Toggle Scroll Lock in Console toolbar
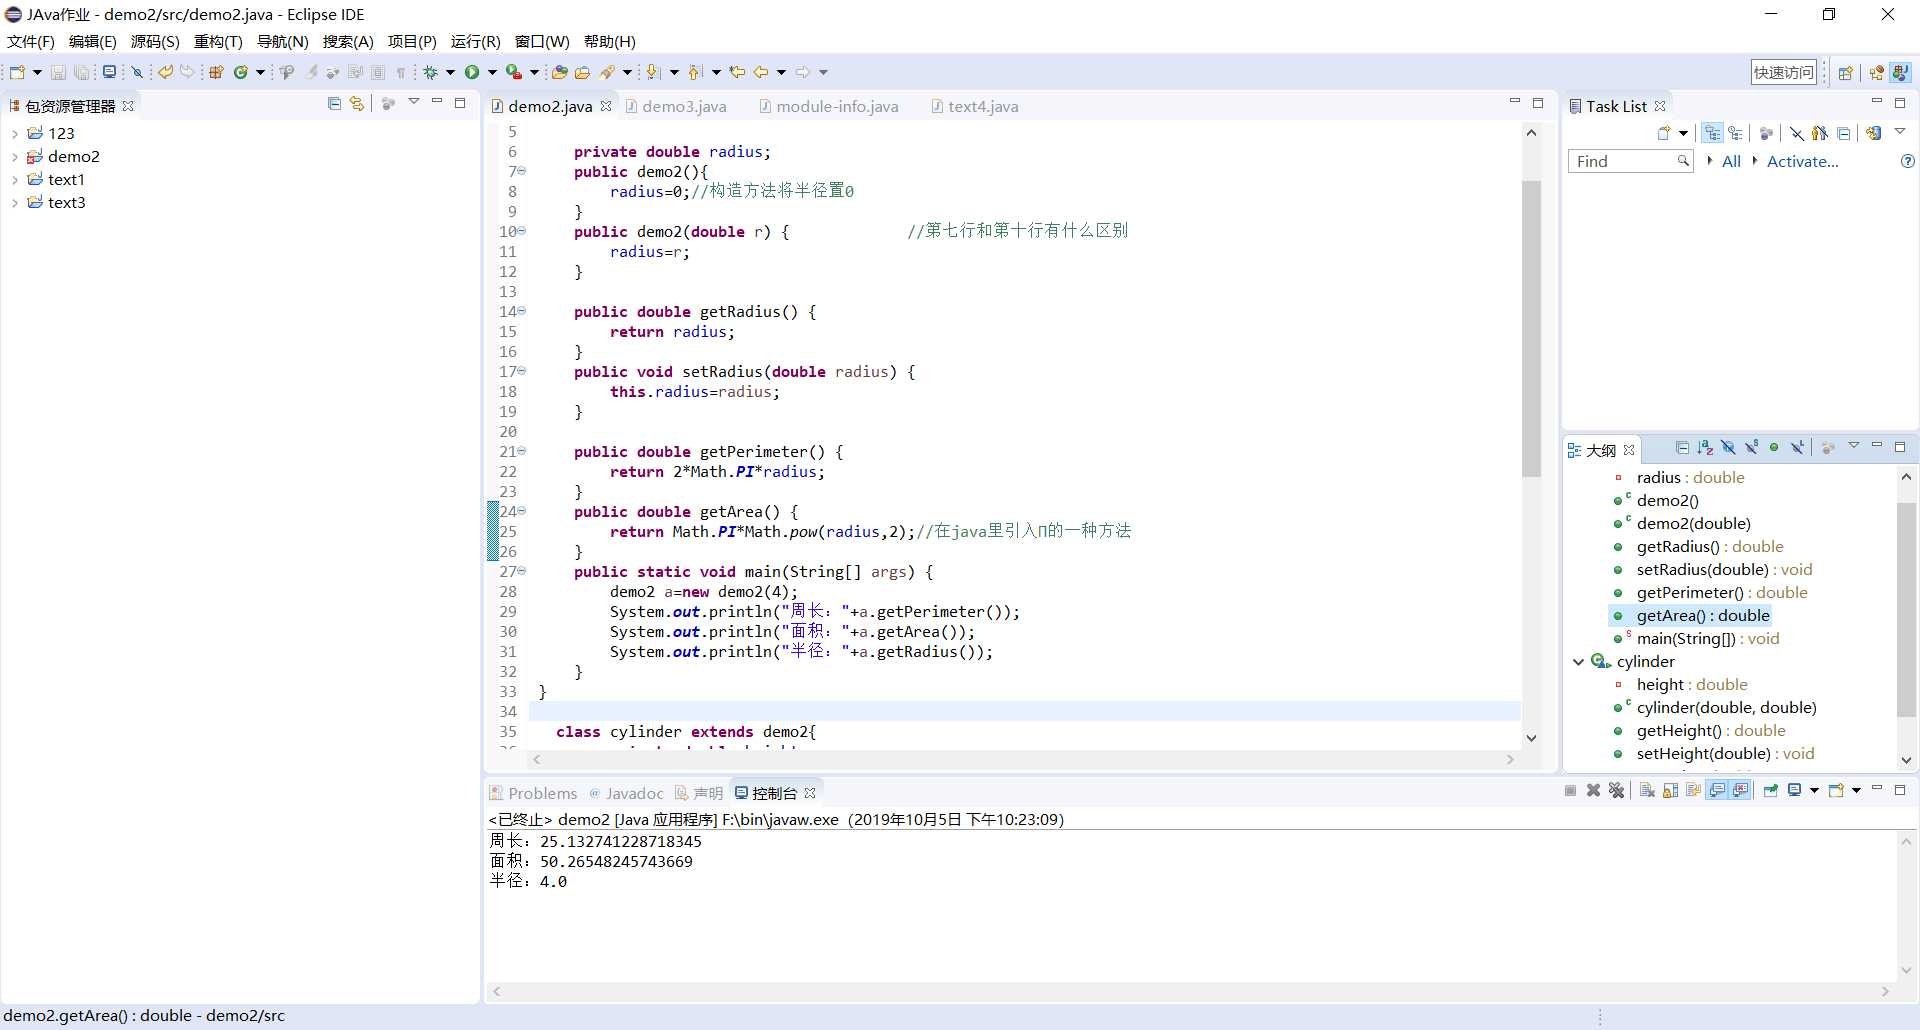This screenshot has width=1920, height=1030. (1670, 791)
